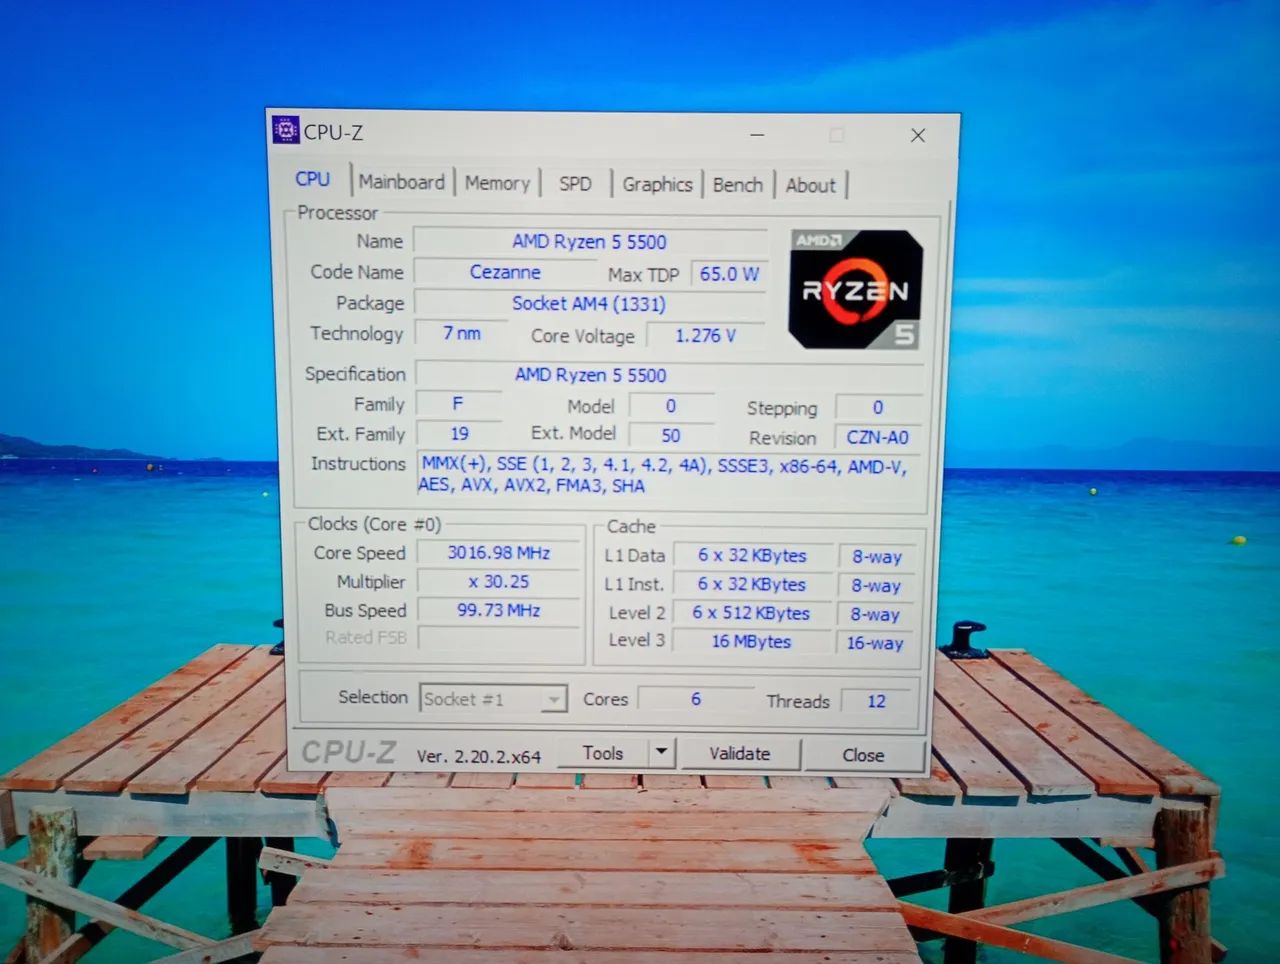Open the SPD tab

click(x=575, y=184)
